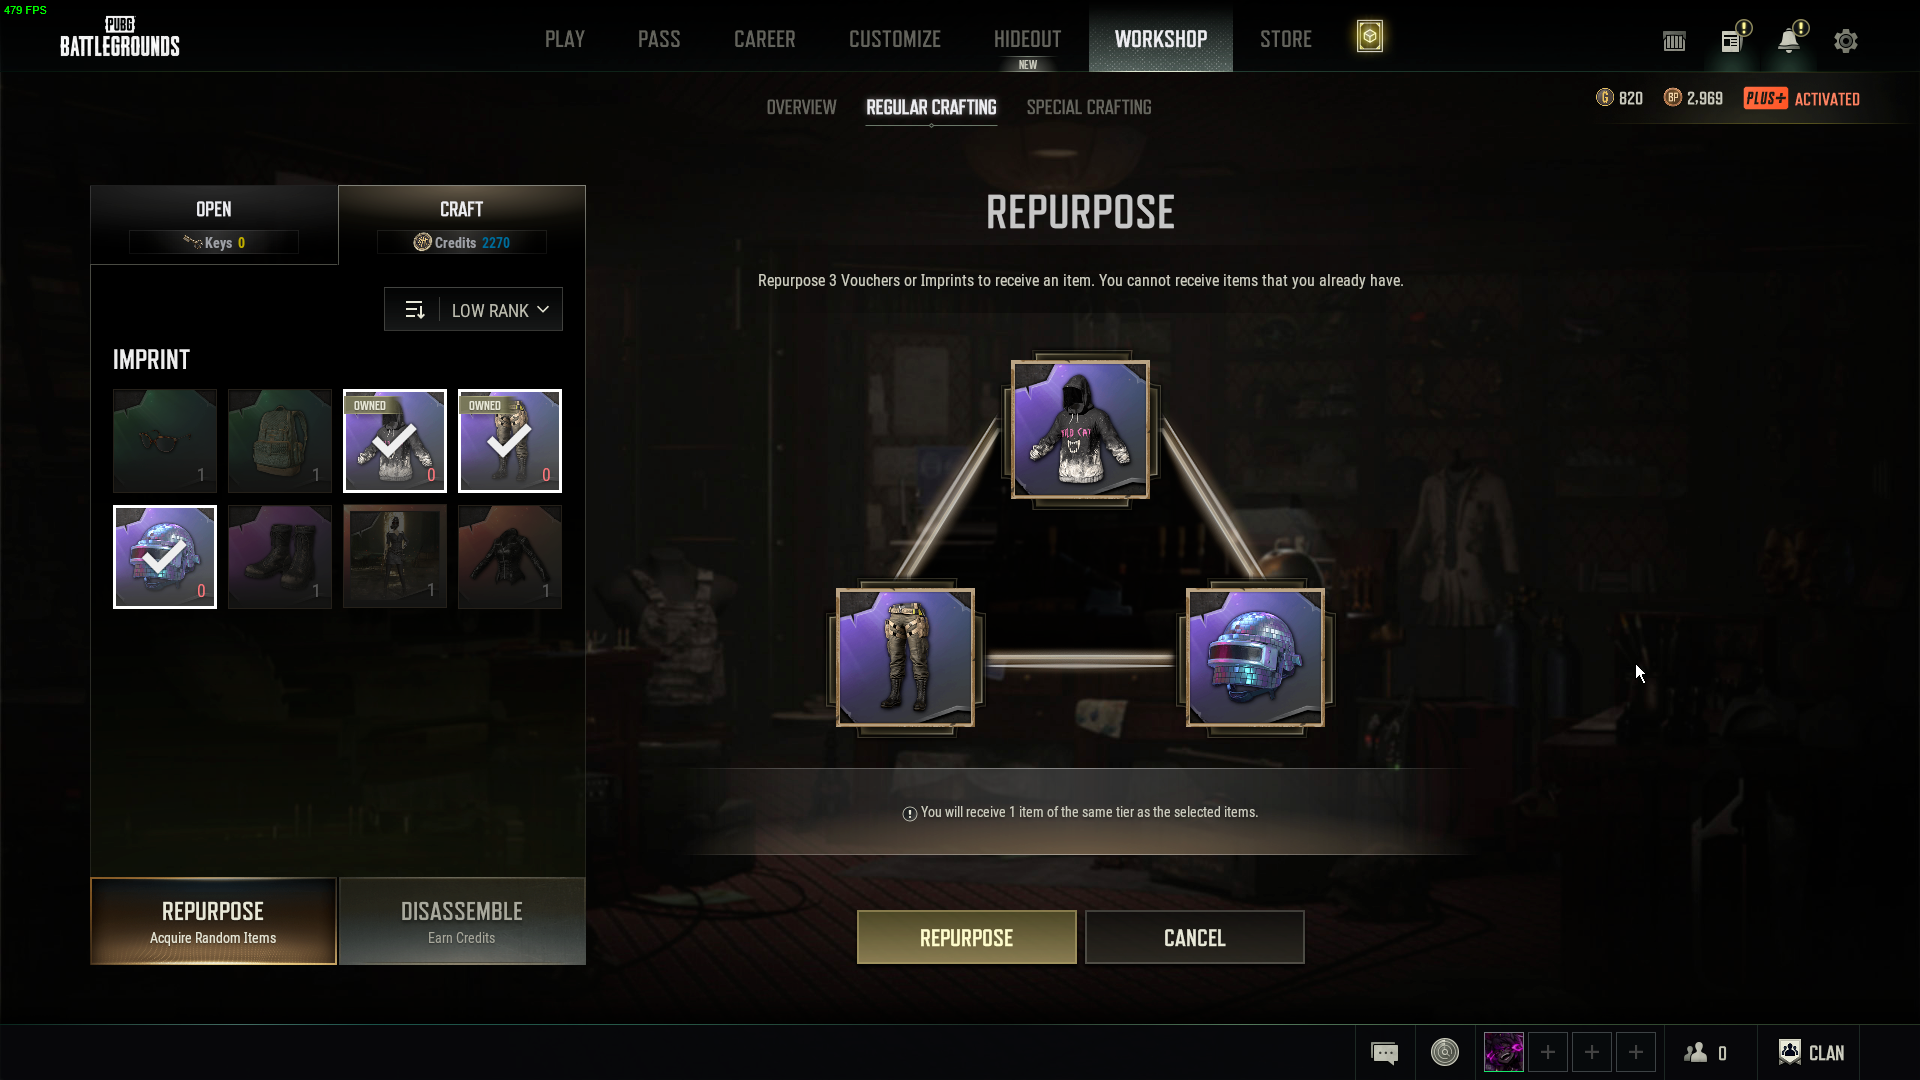Open the notifications bell icon
The width and height of the screenshot is (1920, 1080).
(1789, 40)
